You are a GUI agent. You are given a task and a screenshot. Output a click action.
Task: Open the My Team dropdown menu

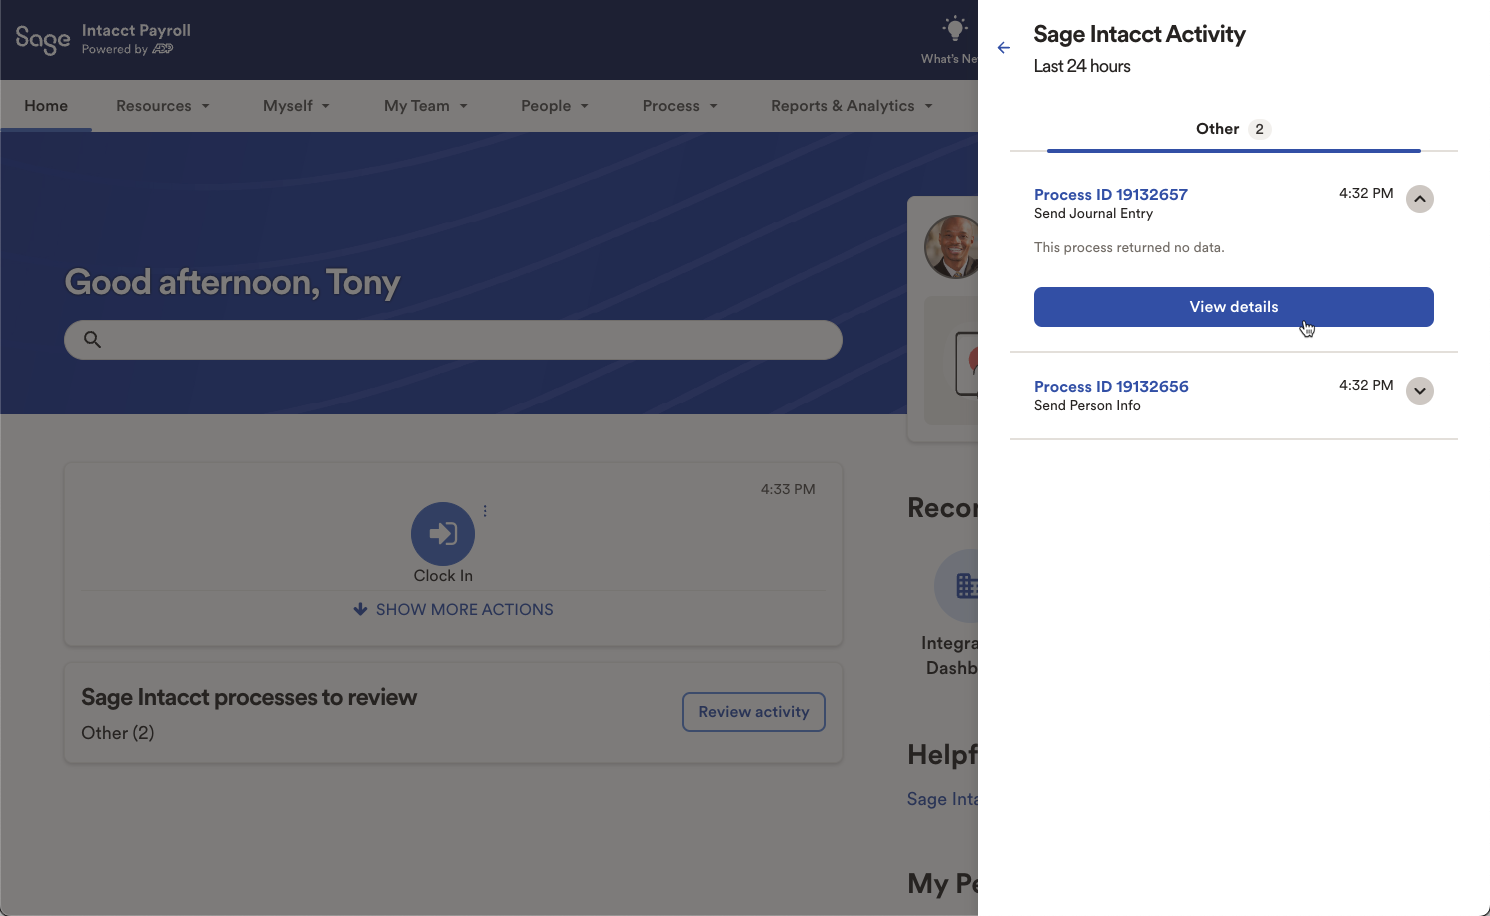coord(425,106)
